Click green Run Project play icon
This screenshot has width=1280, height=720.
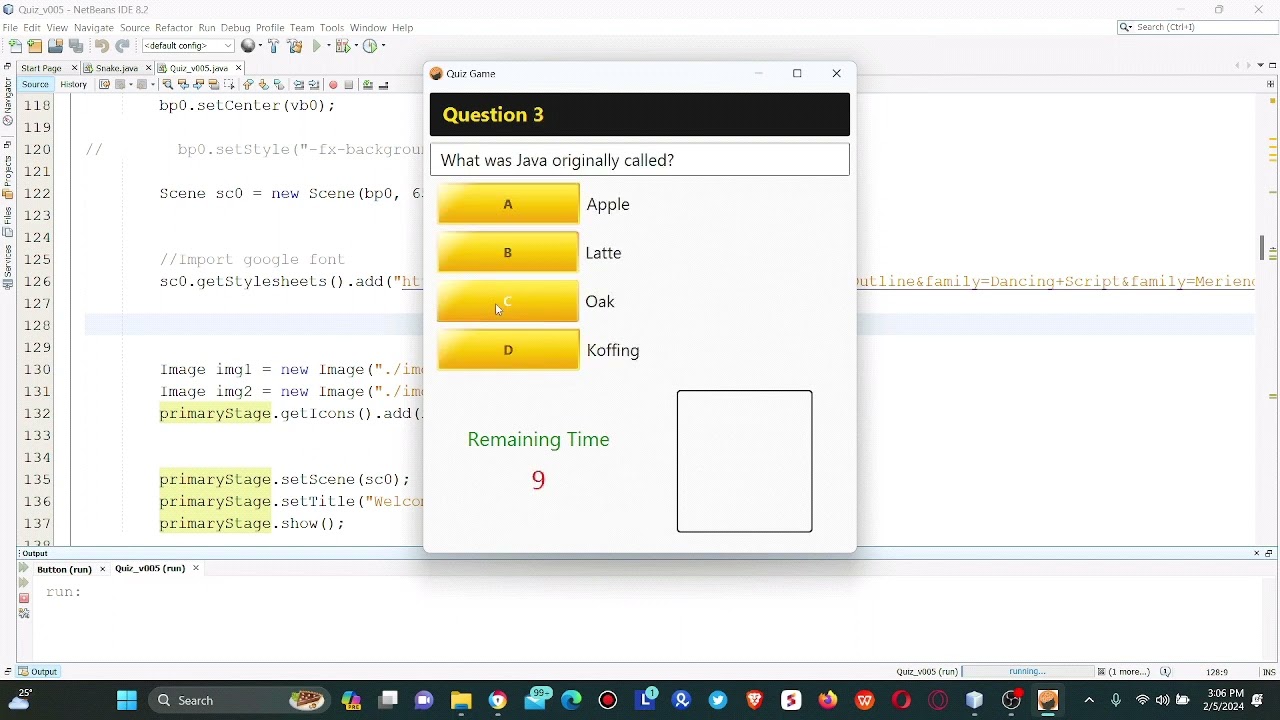pyautogui.click(x=316, y=46)
